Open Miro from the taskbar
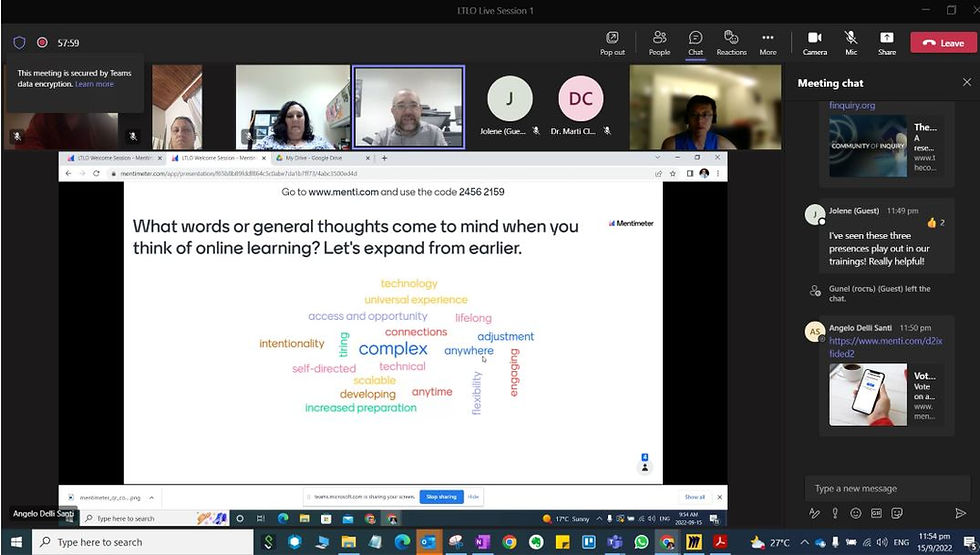The image size is (980, 555). [694, 542]
